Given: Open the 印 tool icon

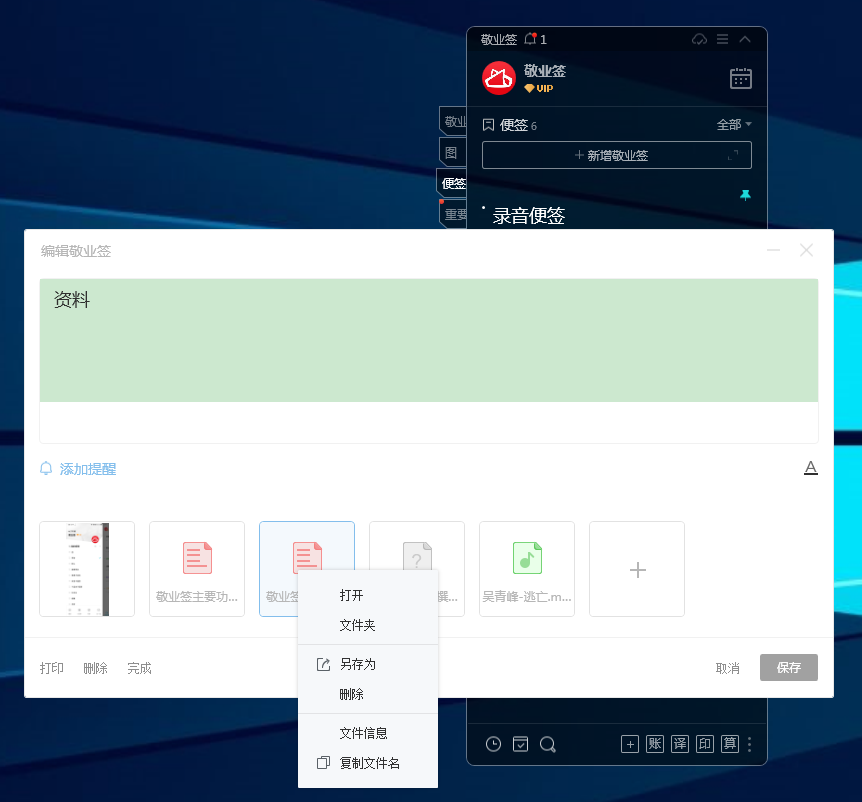Looking at the screenshot, I should click(x=705, y=744).
